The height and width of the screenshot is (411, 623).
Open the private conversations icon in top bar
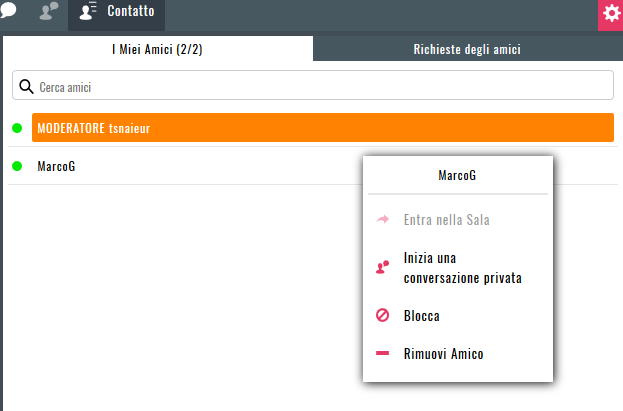click(x=49, y=11)
